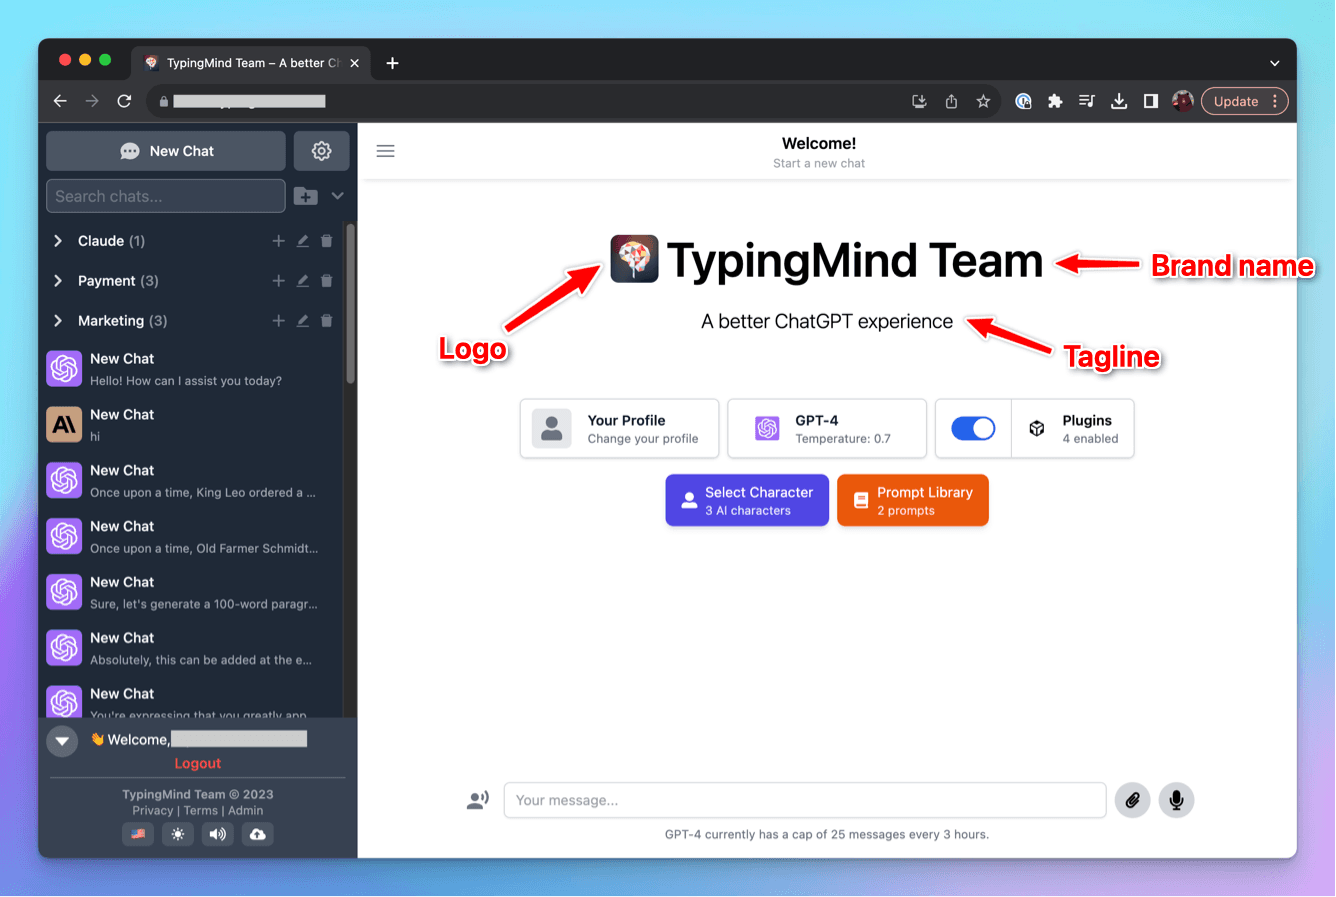Focus the Search chats field

(x=166, y=196)
